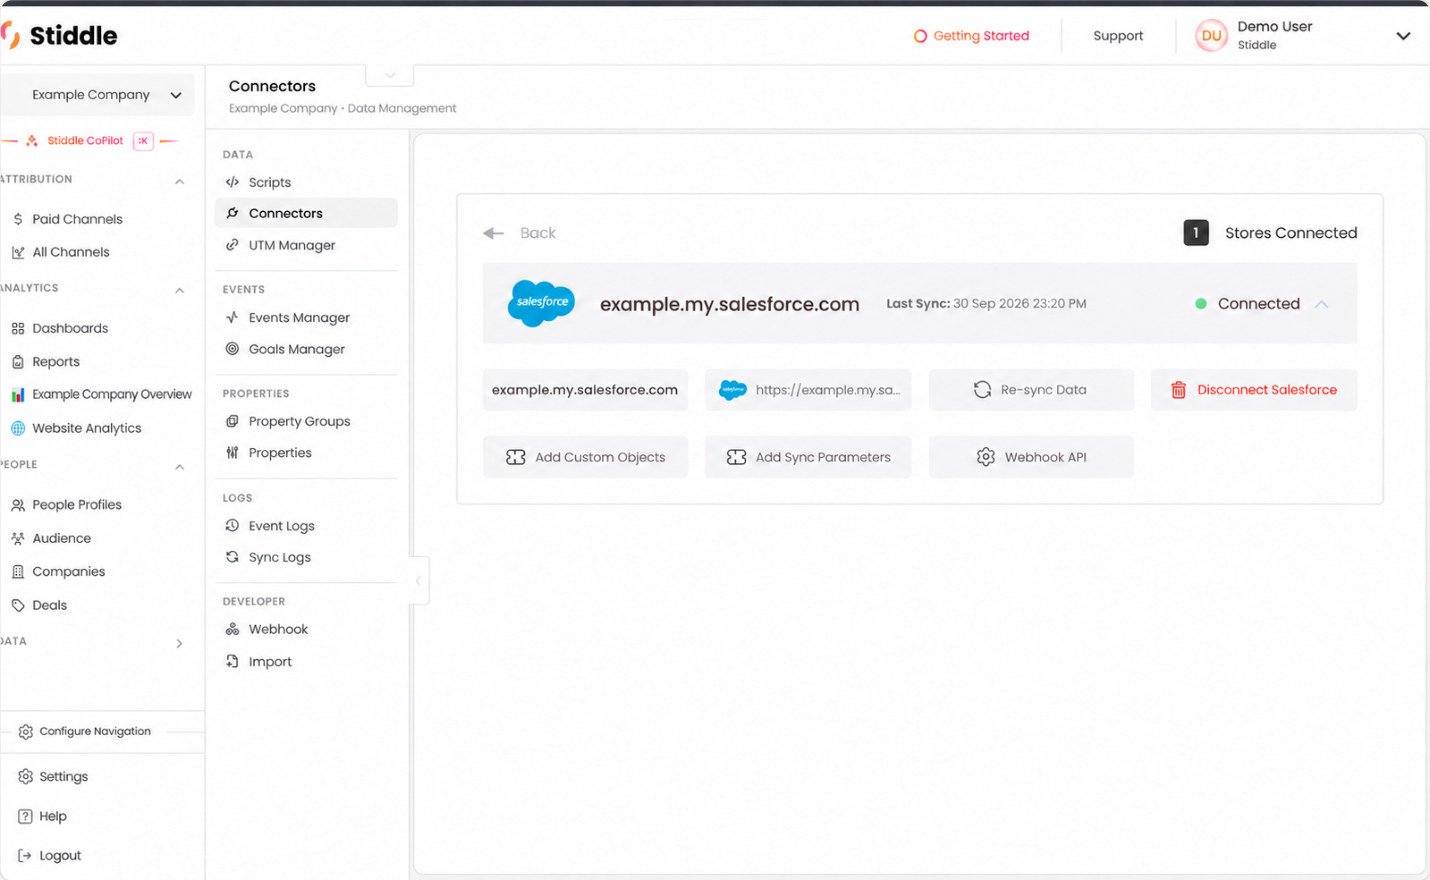Click the Add Sync Parameters icon

tap(737, 457)
